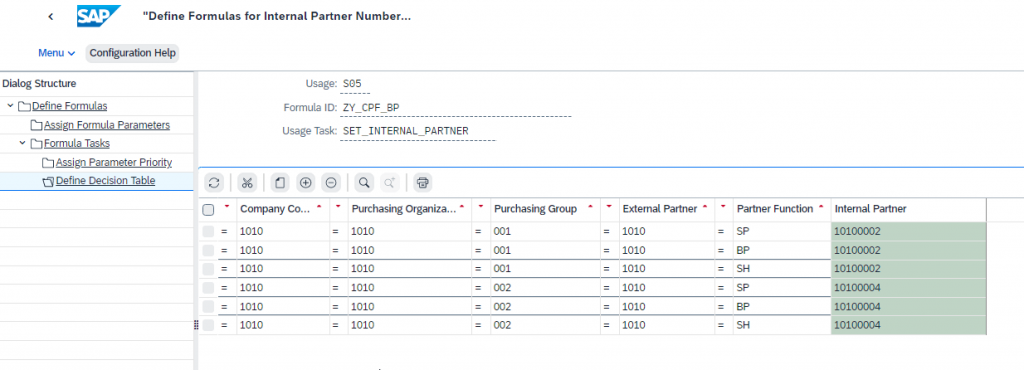Click the plus insert row icon
Image resolution: width=1024 pixels, height=370 pixels.
click(x=305, y=183)
